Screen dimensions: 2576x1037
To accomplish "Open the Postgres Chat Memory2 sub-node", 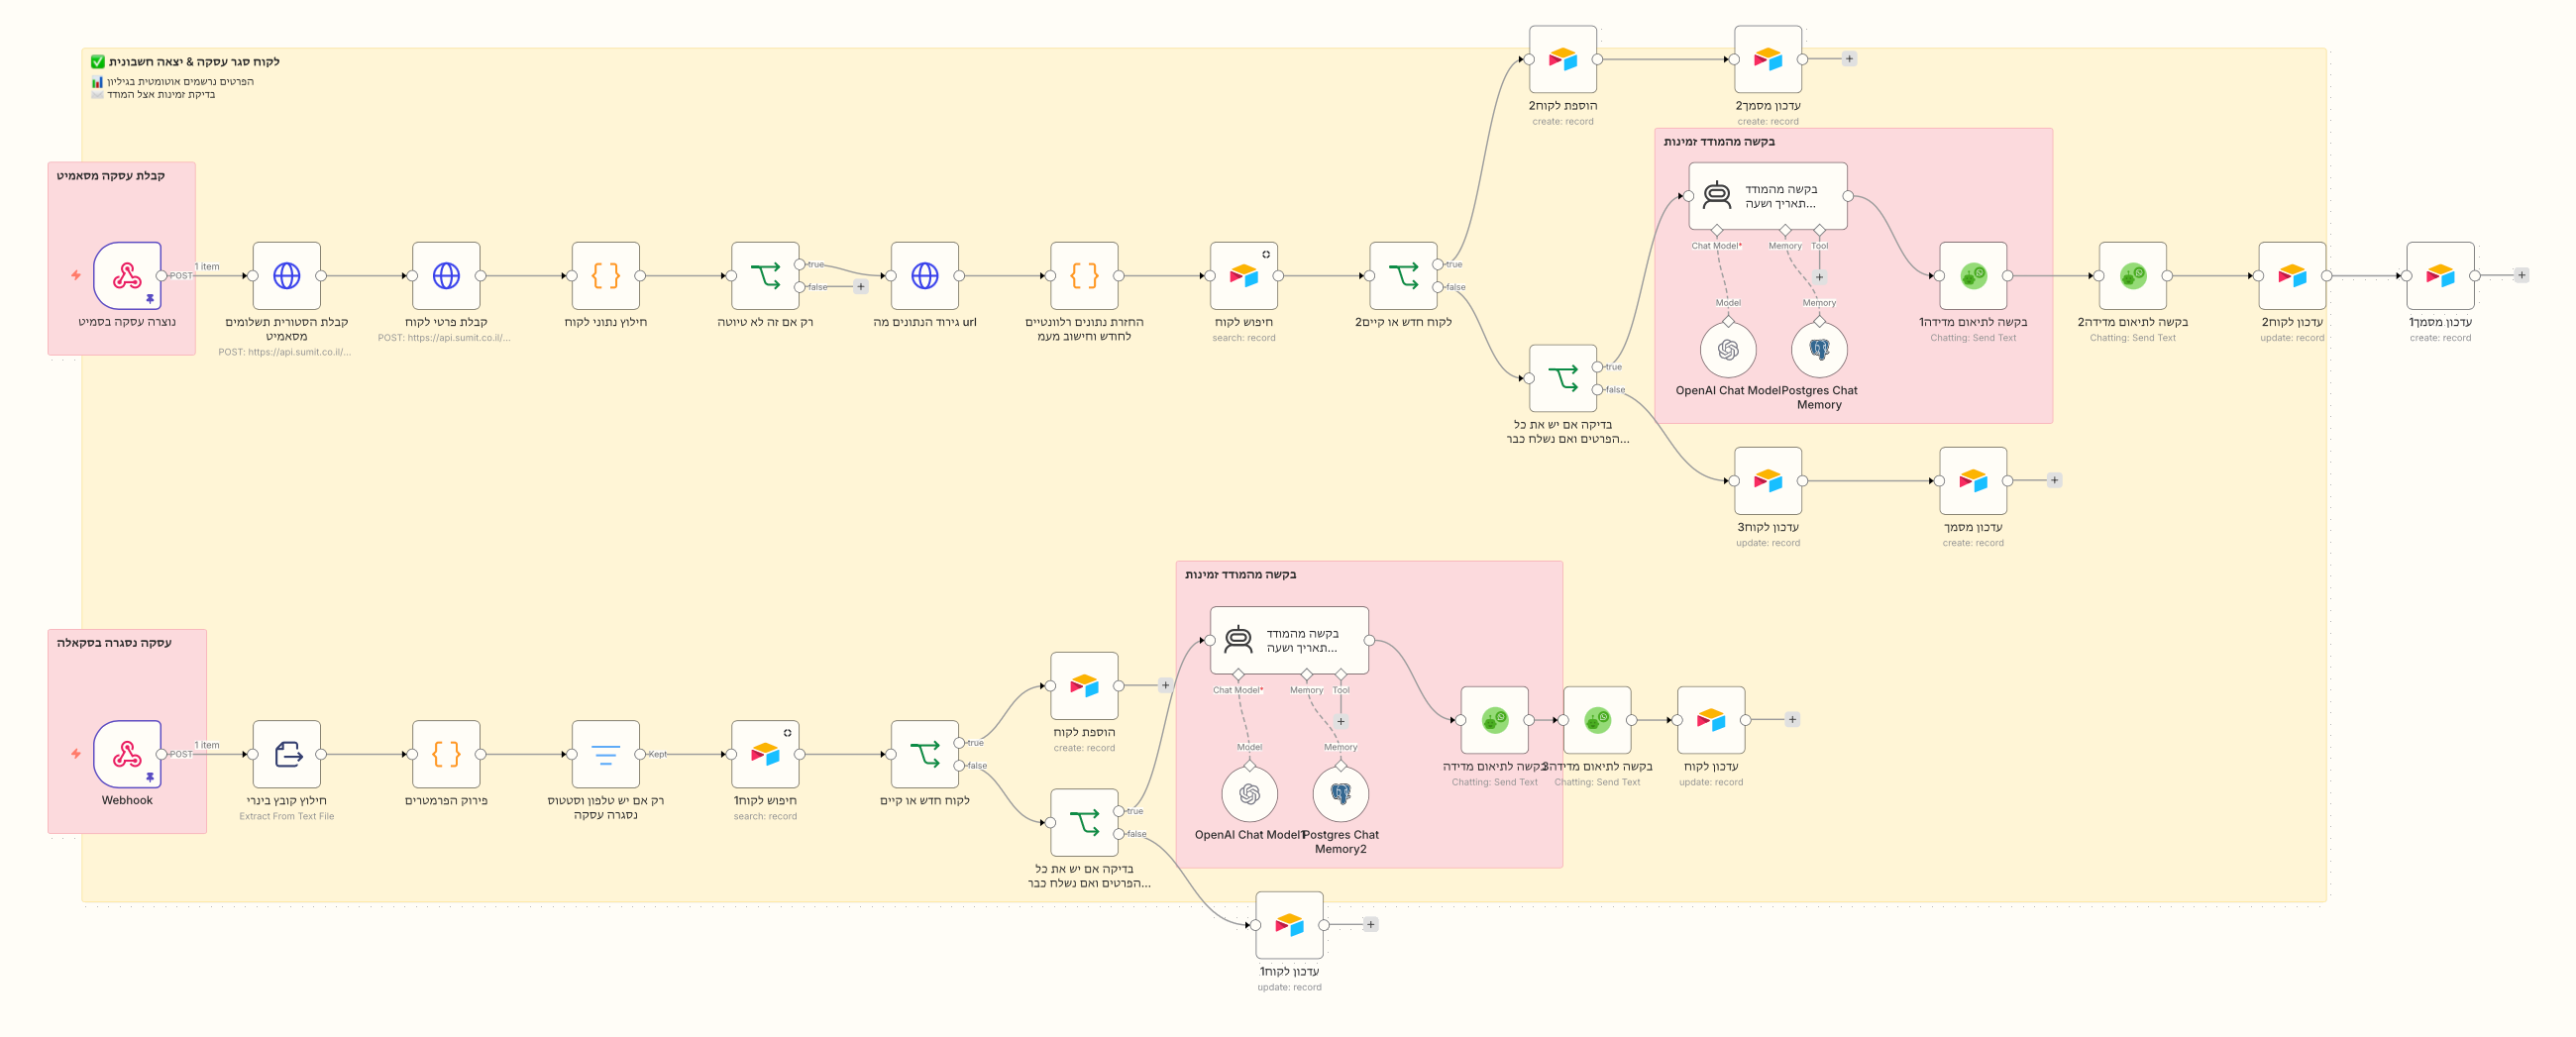I will point(1341,794).
